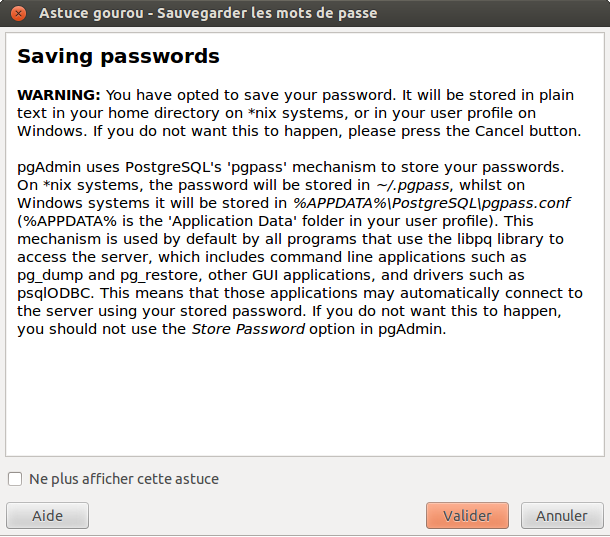Enable the "Ne plus afficher cette astuce" checkbox
This screenshot has width=610, height=537.
point(15,479)
